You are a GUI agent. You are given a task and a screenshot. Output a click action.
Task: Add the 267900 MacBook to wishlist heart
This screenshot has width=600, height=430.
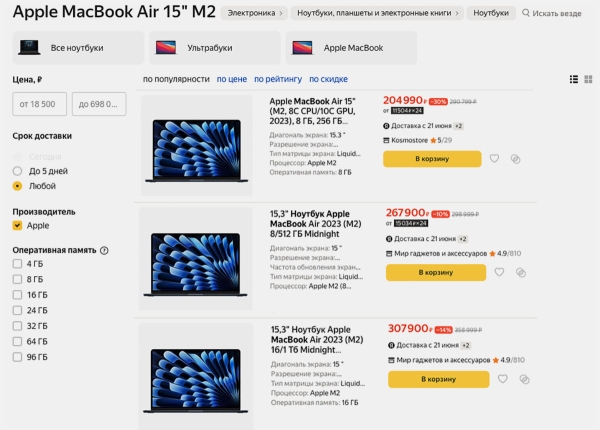(499, 272)
